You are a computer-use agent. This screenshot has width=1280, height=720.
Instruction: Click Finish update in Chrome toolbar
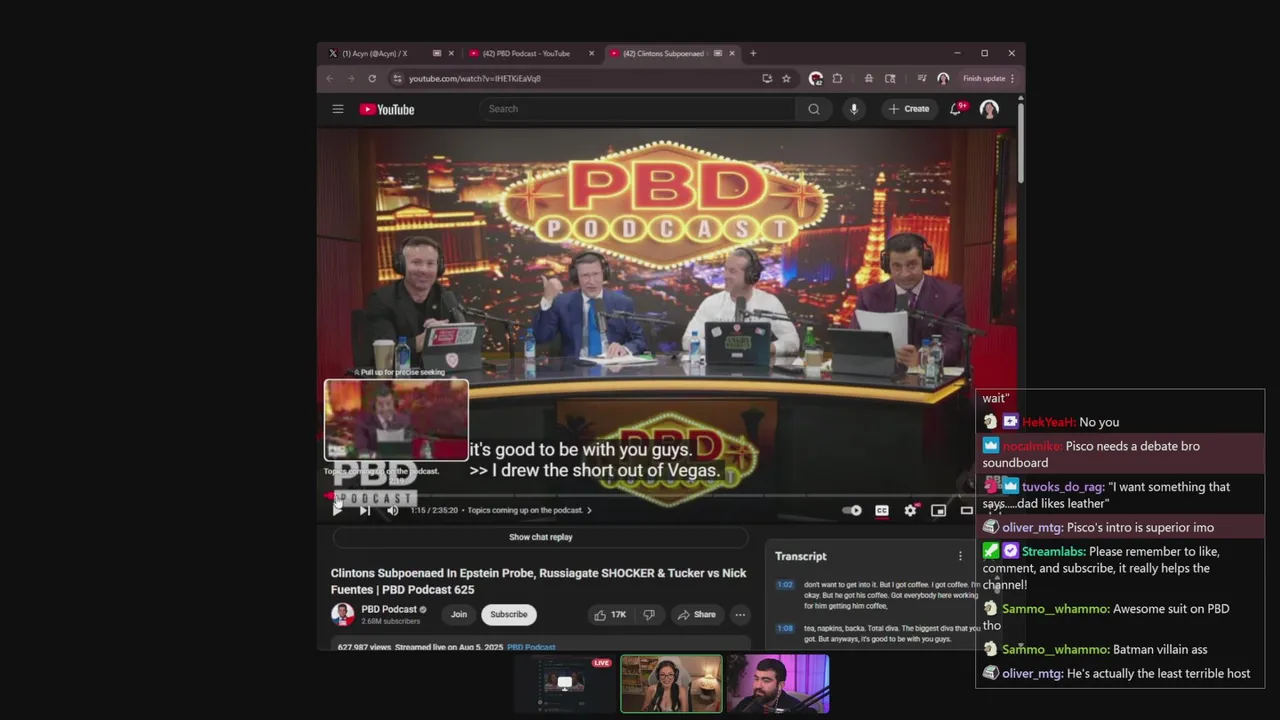984,78
